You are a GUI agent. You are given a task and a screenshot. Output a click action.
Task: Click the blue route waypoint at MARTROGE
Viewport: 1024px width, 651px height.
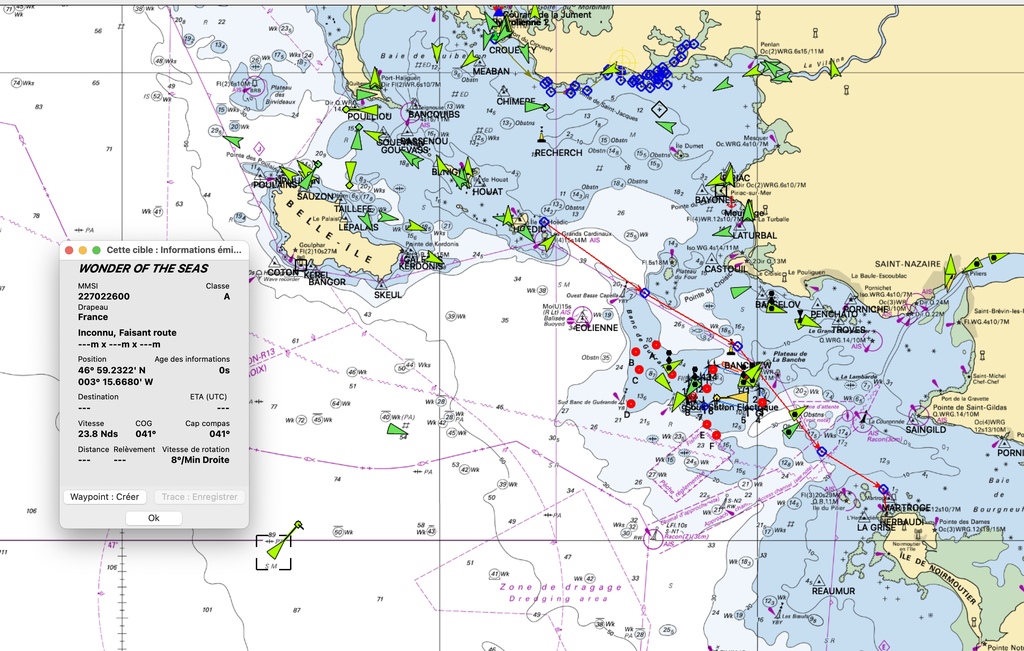coord(883,489)
